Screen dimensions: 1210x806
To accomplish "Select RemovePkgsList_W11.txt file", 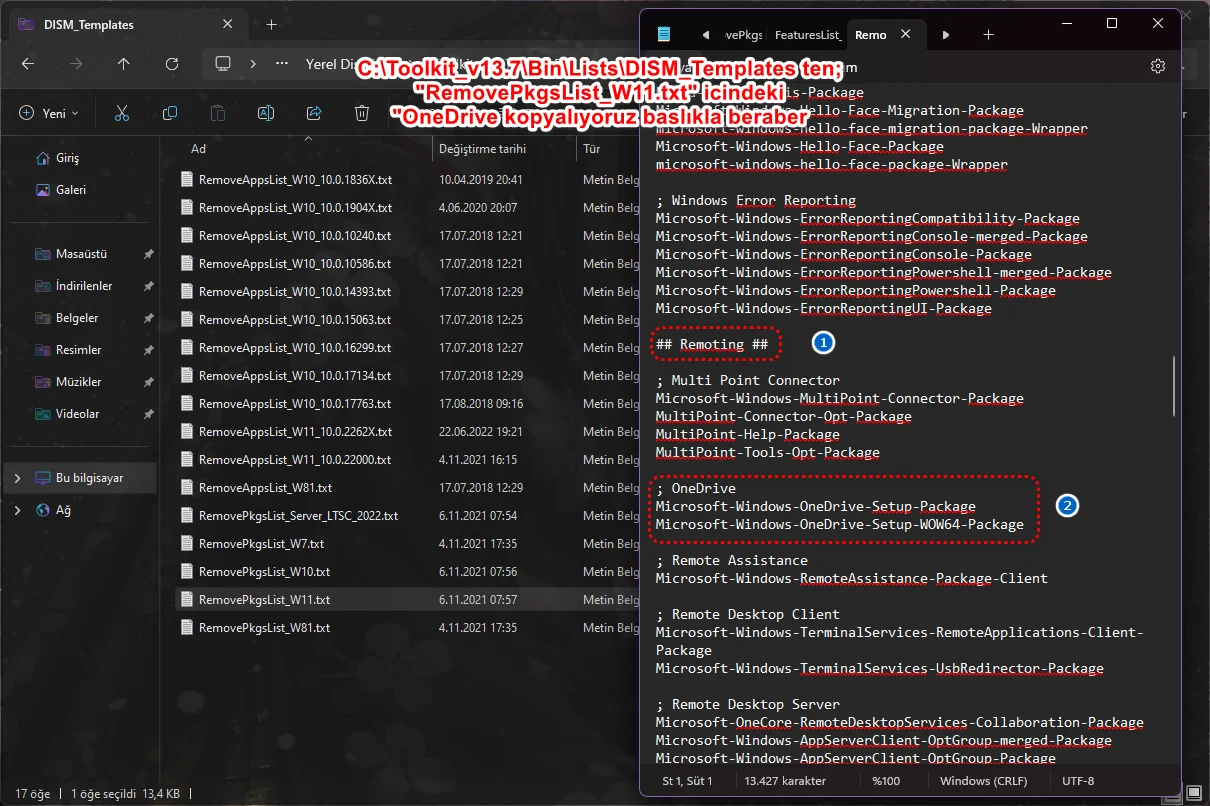I will 264,600.
